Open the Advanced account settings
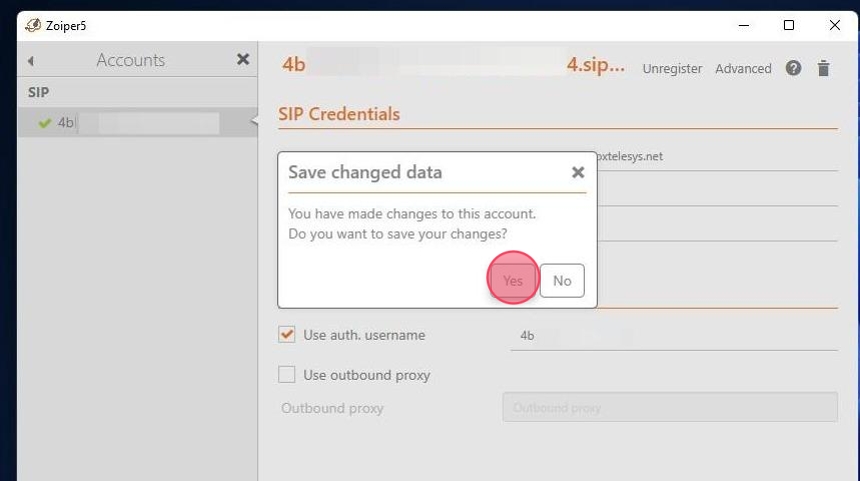This screenshot has width=860, height=481. [743, 69]
